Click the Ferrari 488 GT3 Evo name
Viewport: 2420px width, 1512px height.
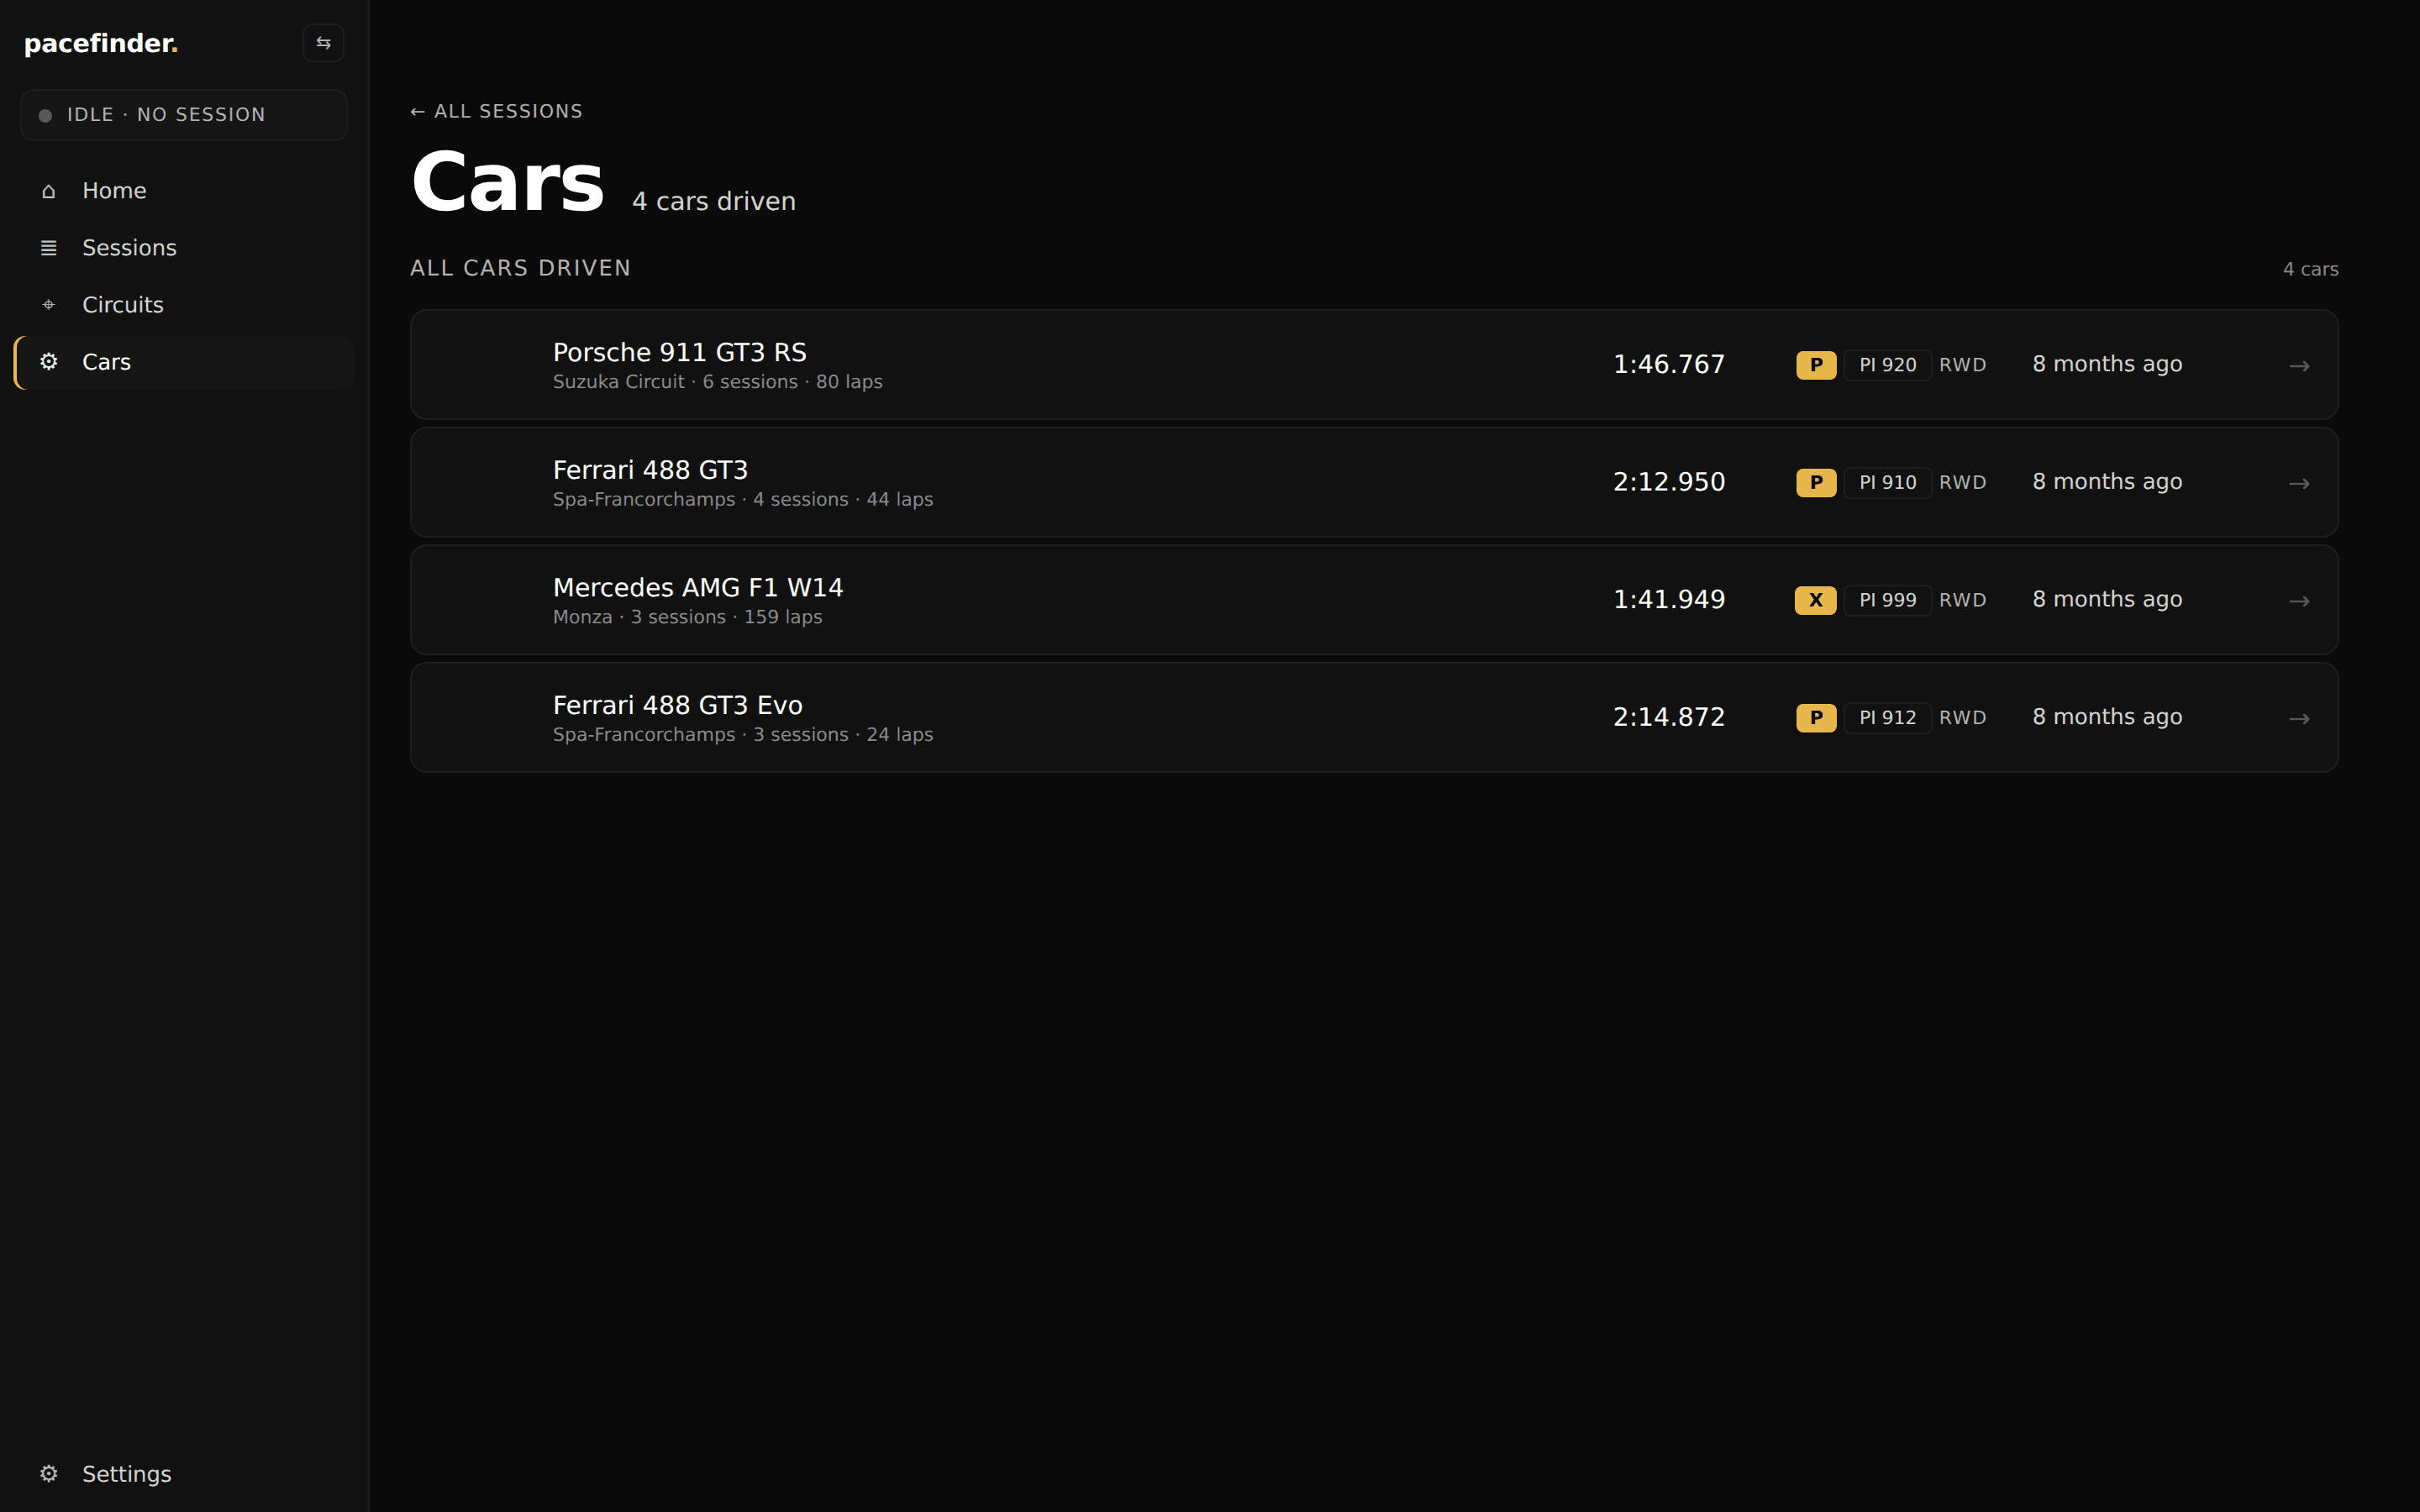678,705
